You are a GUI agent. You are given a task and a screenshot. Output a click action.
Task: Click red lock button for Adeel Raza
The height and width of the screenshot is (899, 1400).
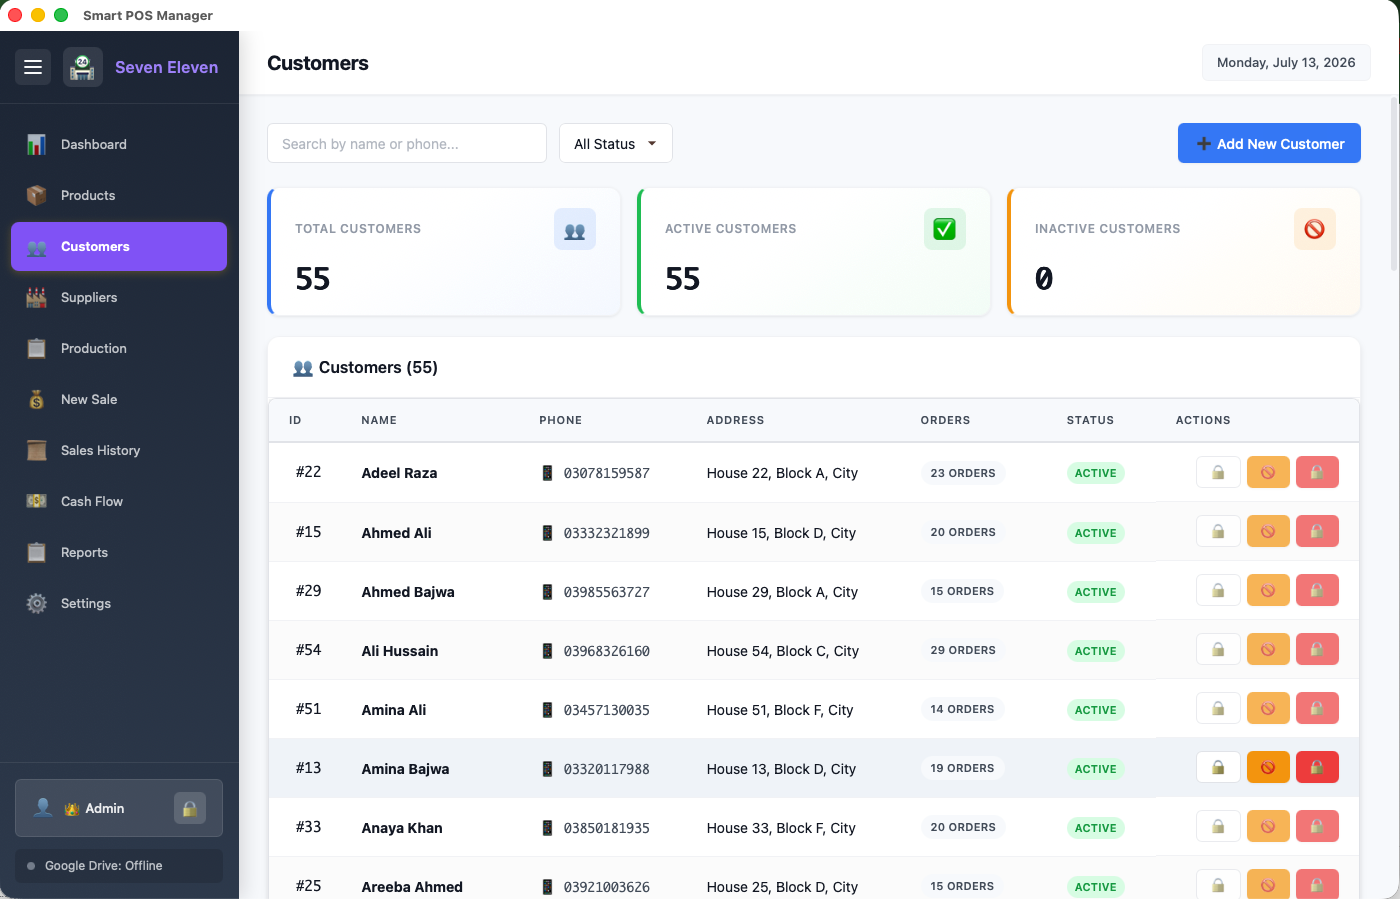[1317, 472]
